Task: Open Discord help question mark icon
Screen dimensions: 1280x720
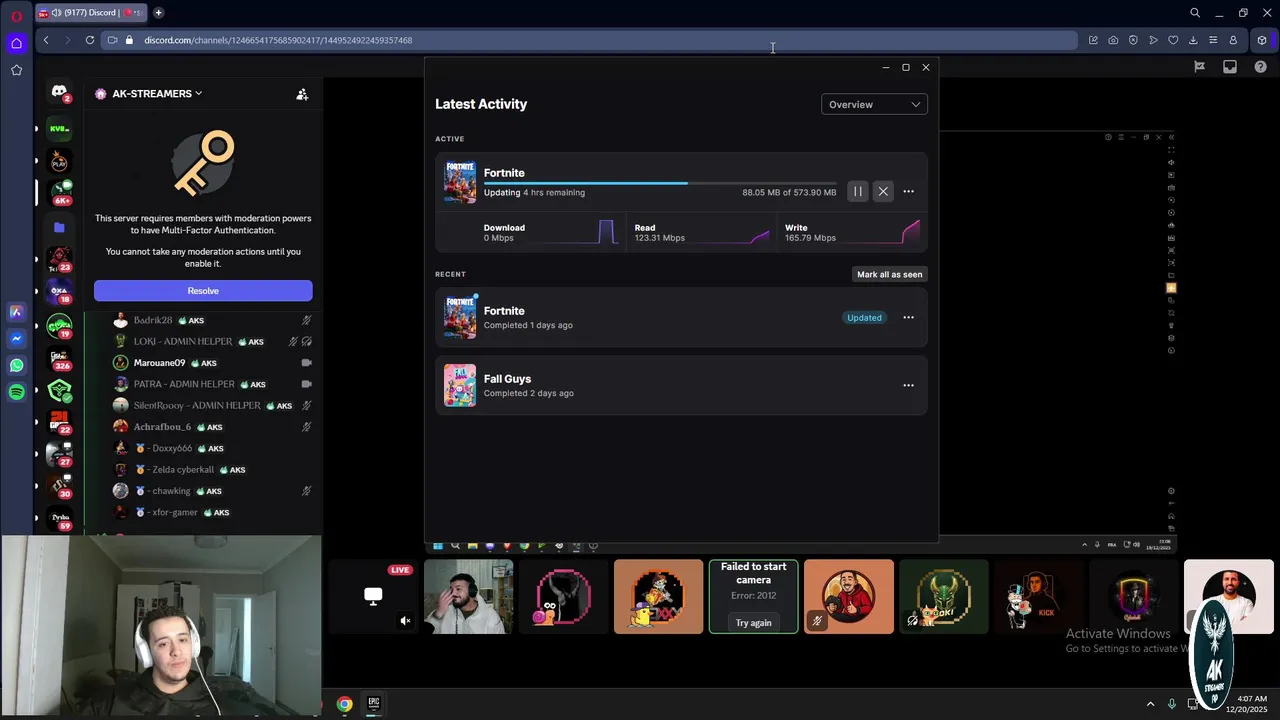Action: pyautogui.click(x=1260, y=67)
